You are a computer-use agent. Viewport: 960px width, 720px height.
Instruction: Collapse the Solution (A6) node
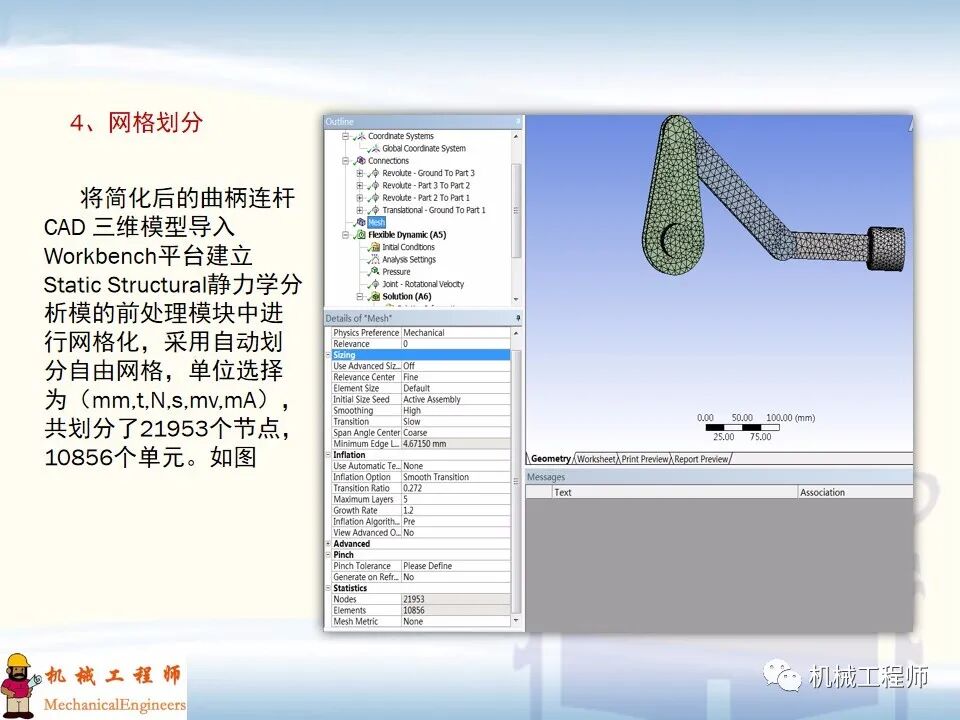(360, 296)
